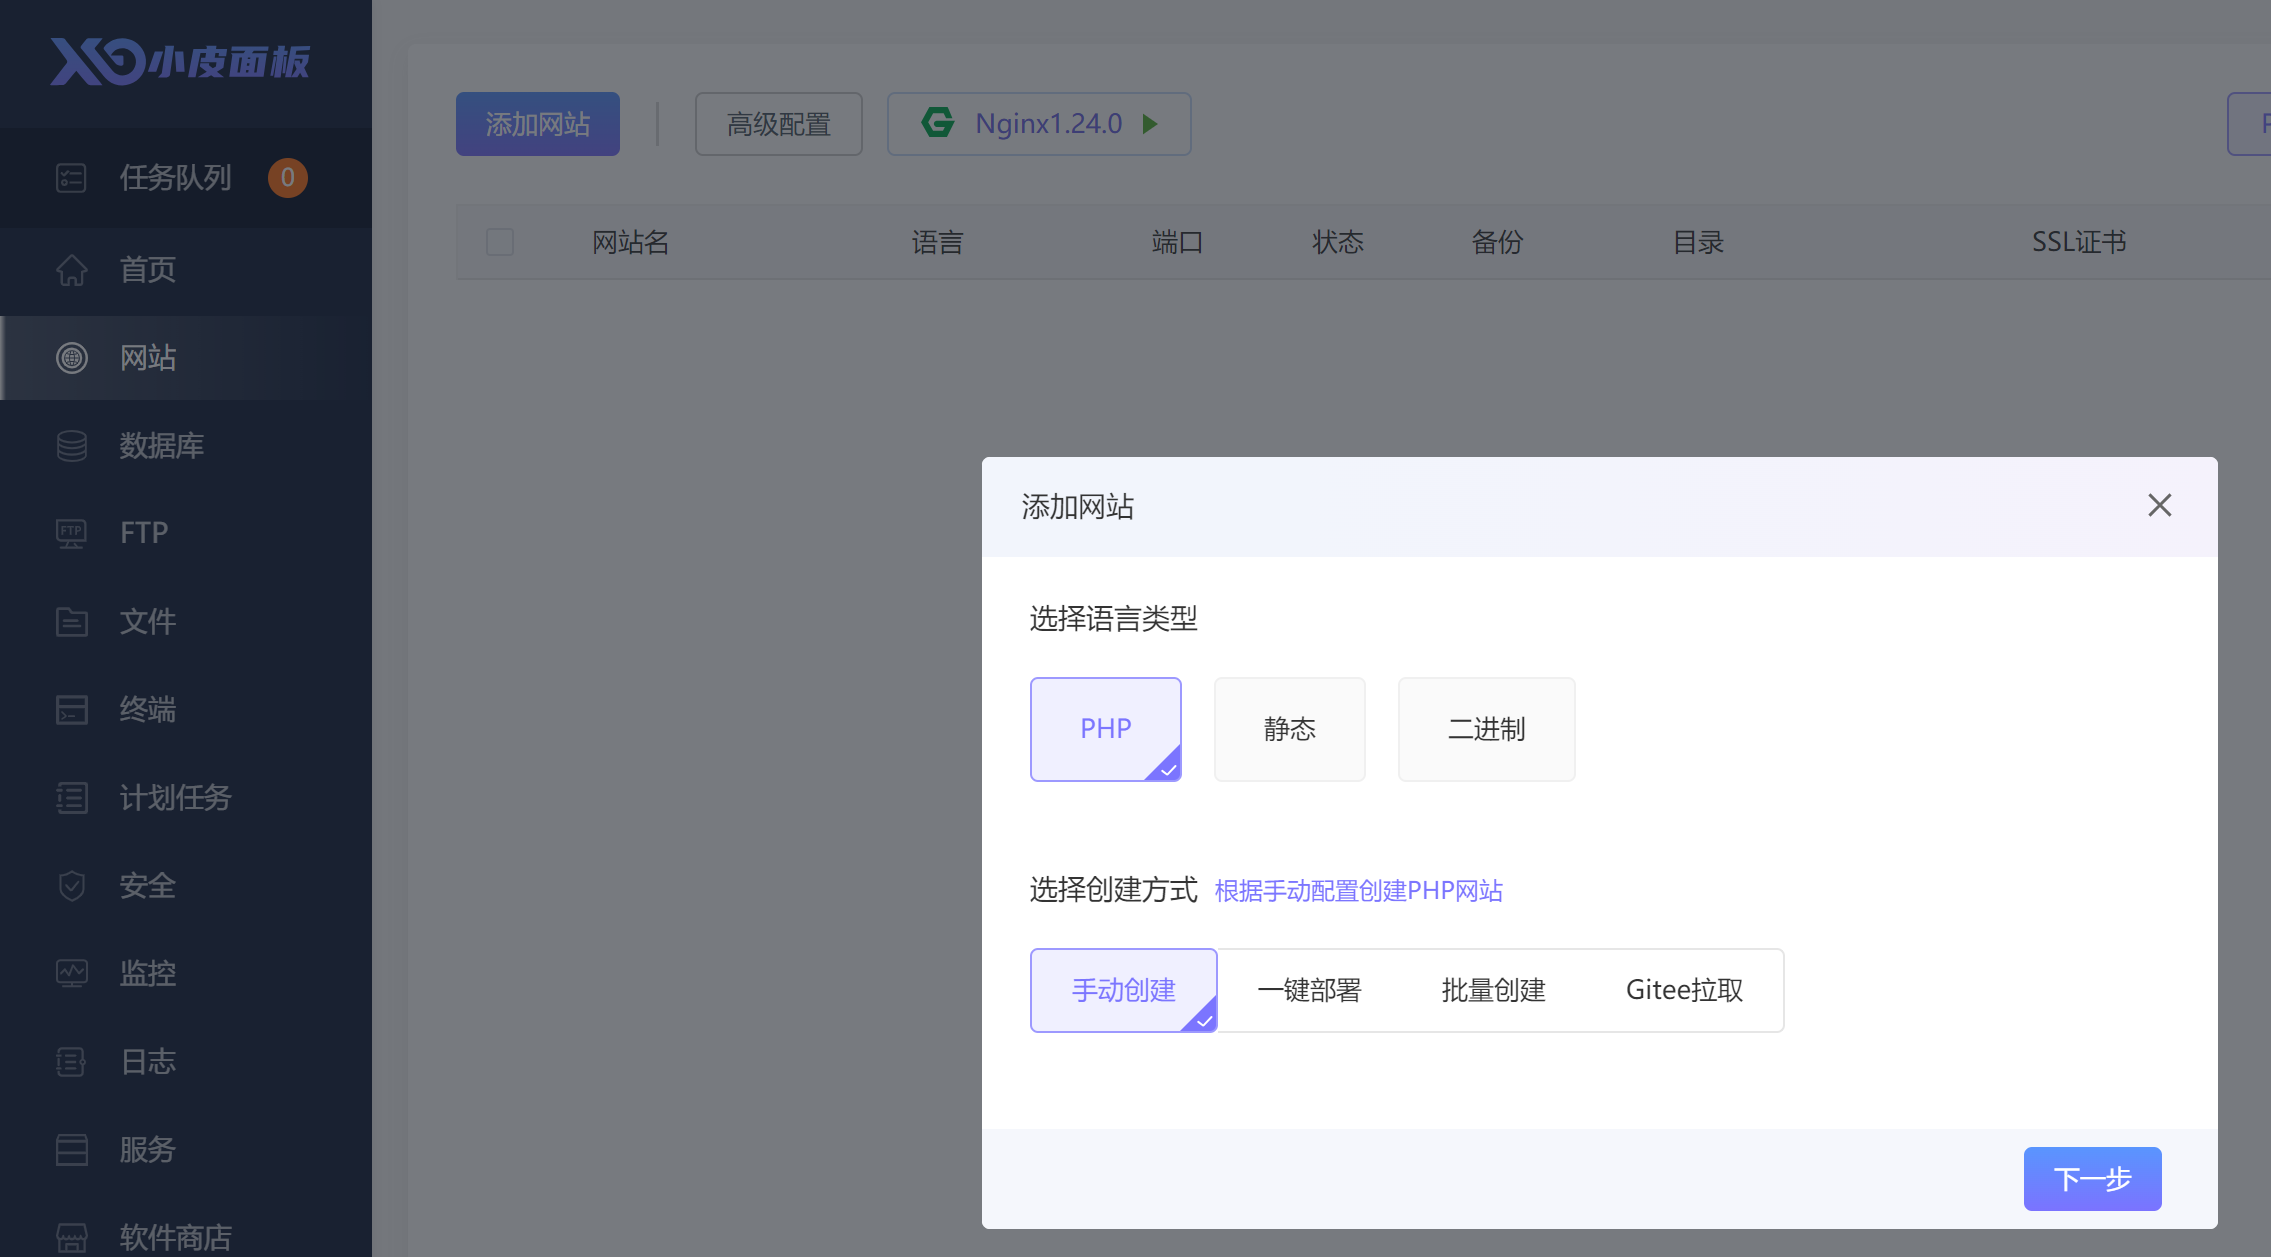Click the 添加网站 dialog title
2271x1257 pixels.
tap(1078, 507)
